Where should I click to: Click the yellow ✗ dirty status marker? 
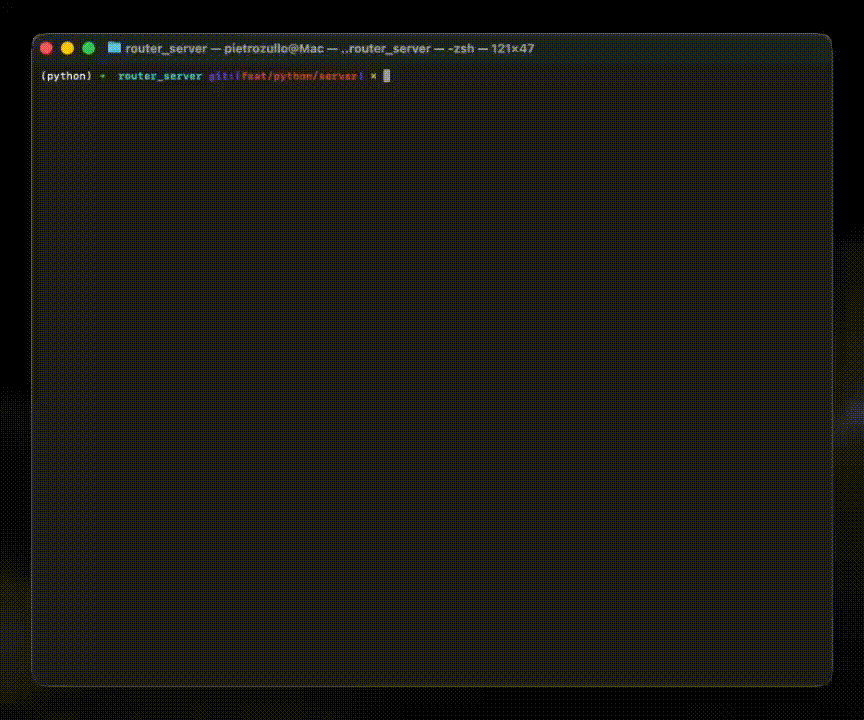pos(373,76)
